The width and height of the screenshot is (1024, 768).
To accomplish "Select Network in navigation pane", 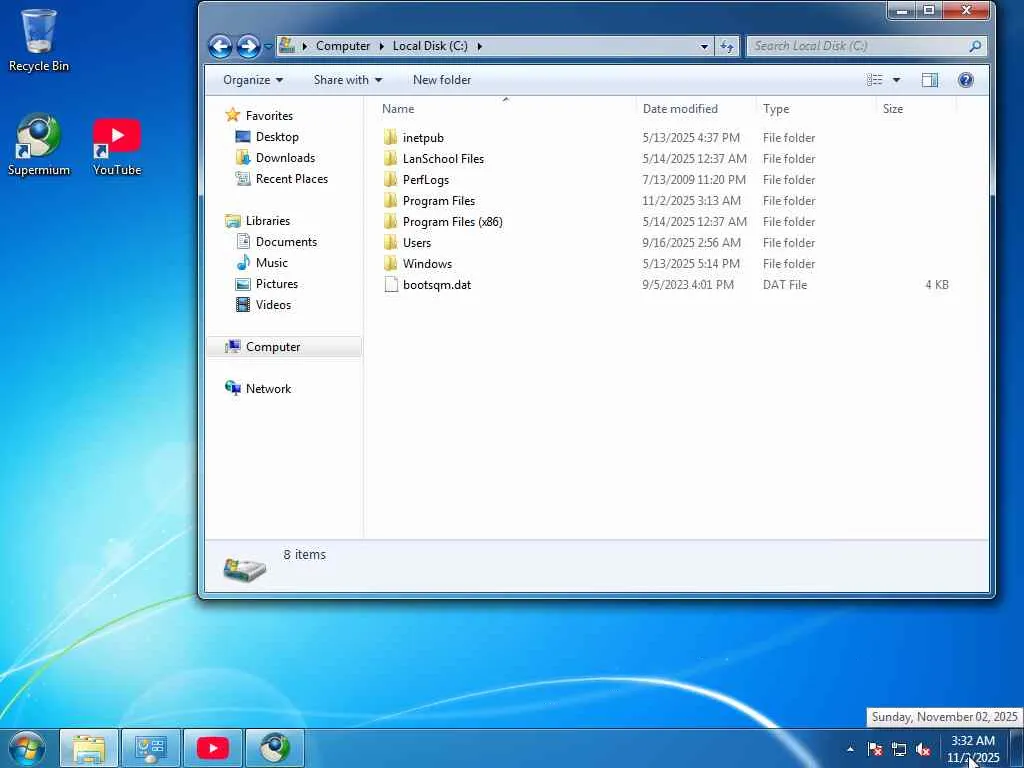I will tap(268, 389).
